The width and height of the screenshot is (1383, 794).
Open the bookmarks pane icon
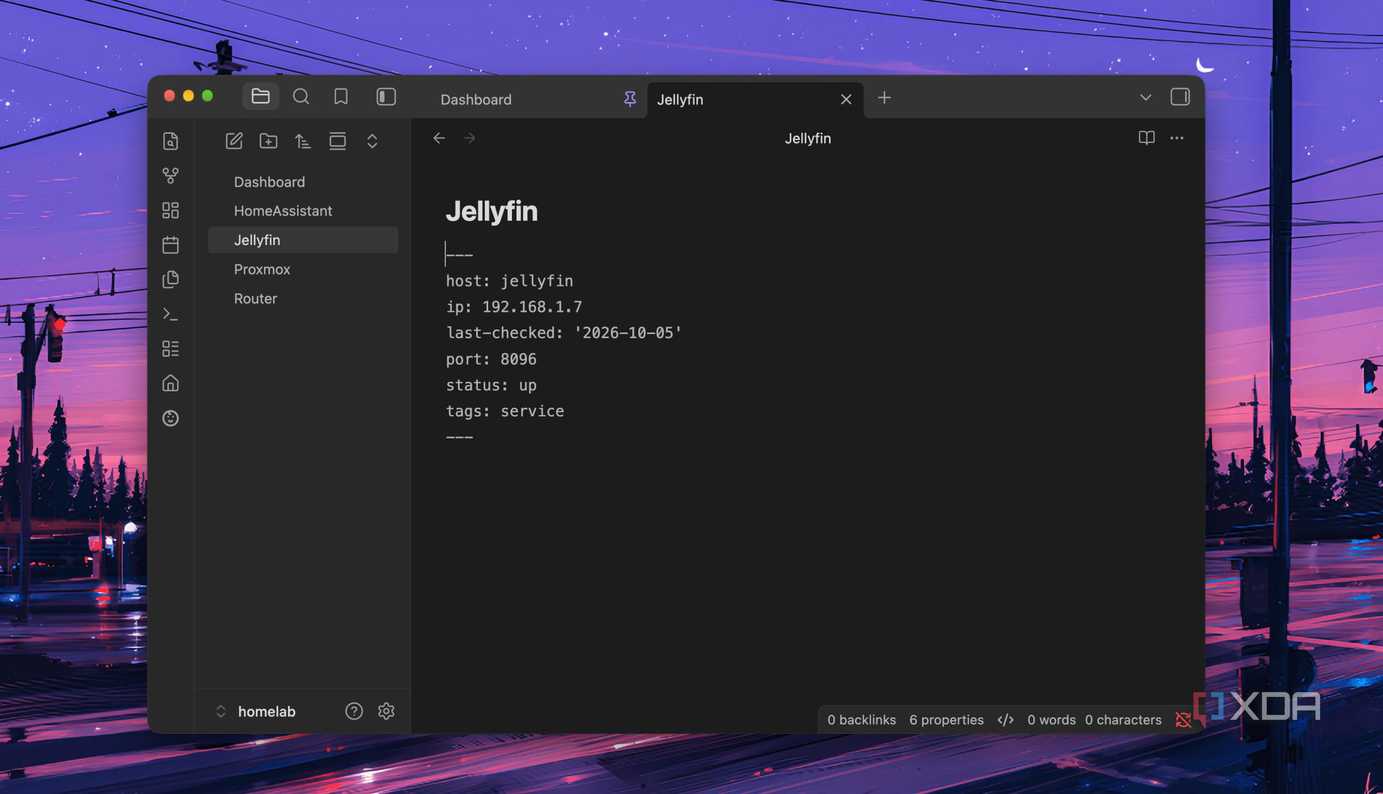point(341,97)
